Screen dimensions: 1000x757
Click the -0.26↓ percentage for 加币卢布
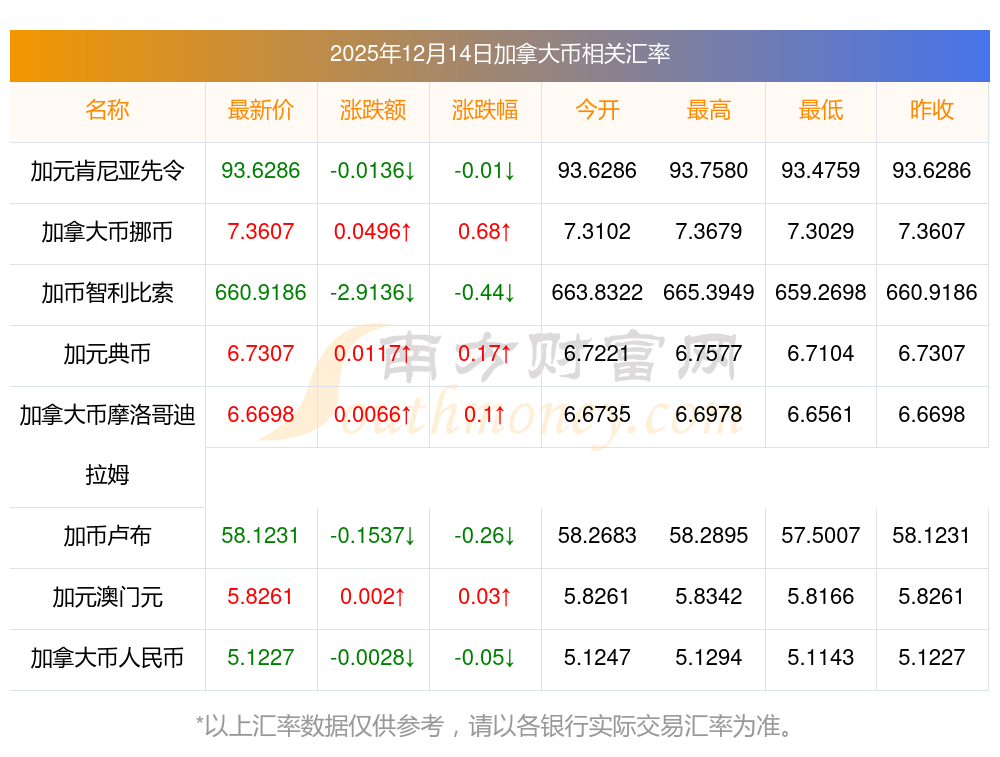pos(485,536)
